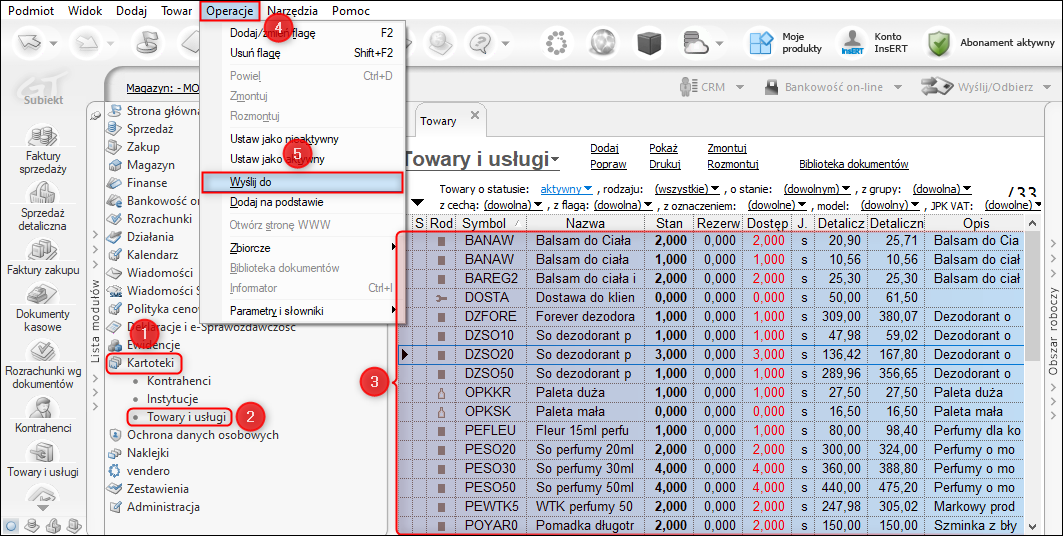Click the Bankowość on-line toolbar button

pos(833,87)
